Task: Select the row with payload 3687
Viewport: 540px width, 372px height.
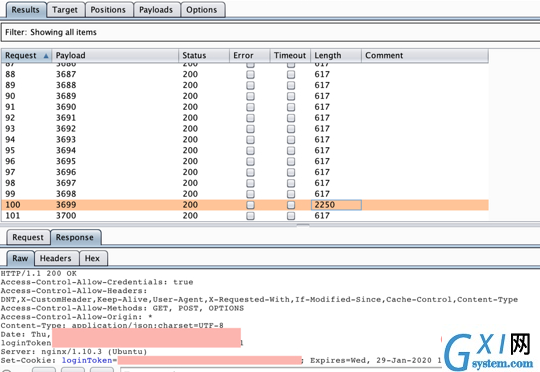Action: (x=245, y=74)
